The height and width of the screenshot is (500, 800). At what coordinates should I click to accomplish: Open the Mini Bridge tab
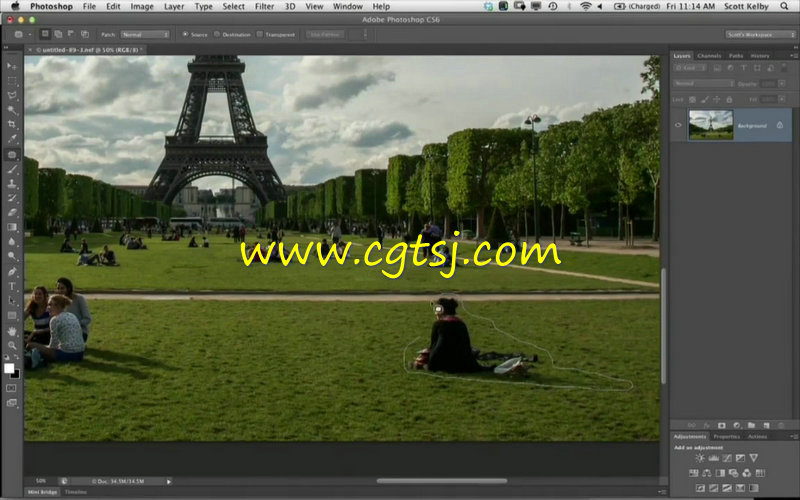click(x=42, y=492)
